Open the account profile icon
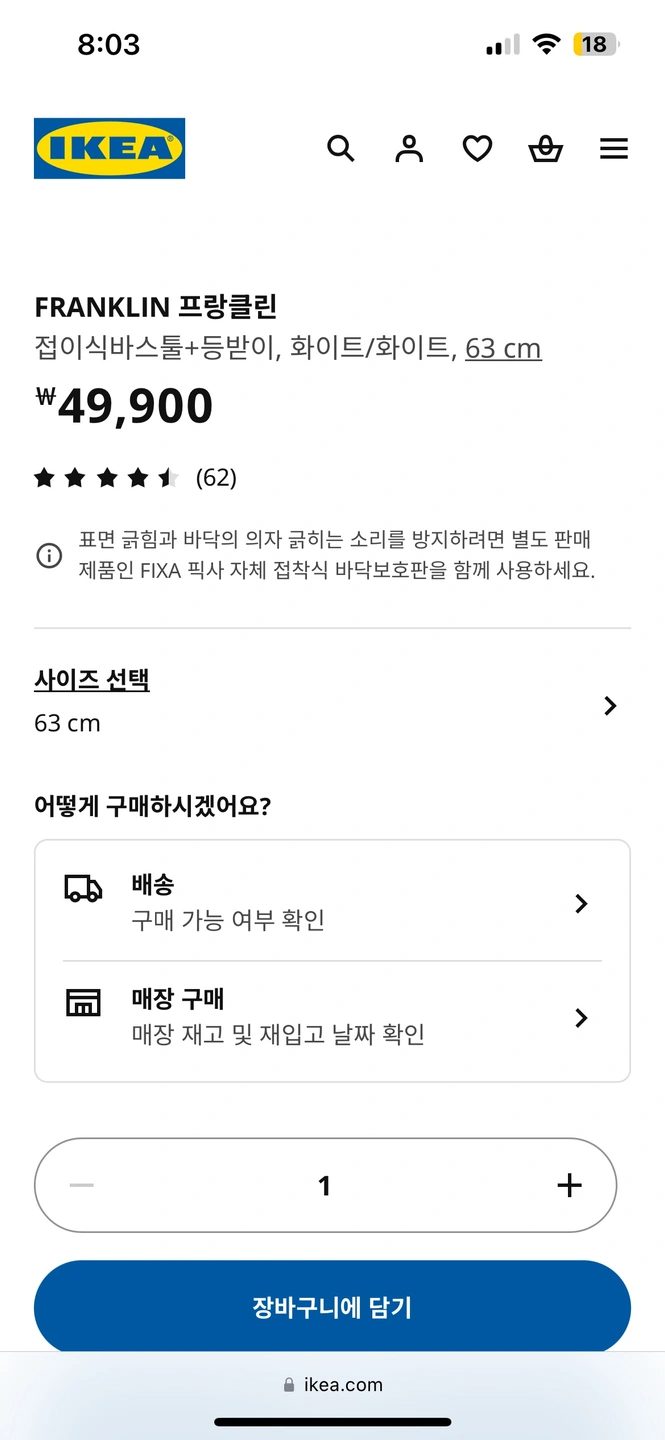This screenshot has width=665, height=1440. point(409,149)
